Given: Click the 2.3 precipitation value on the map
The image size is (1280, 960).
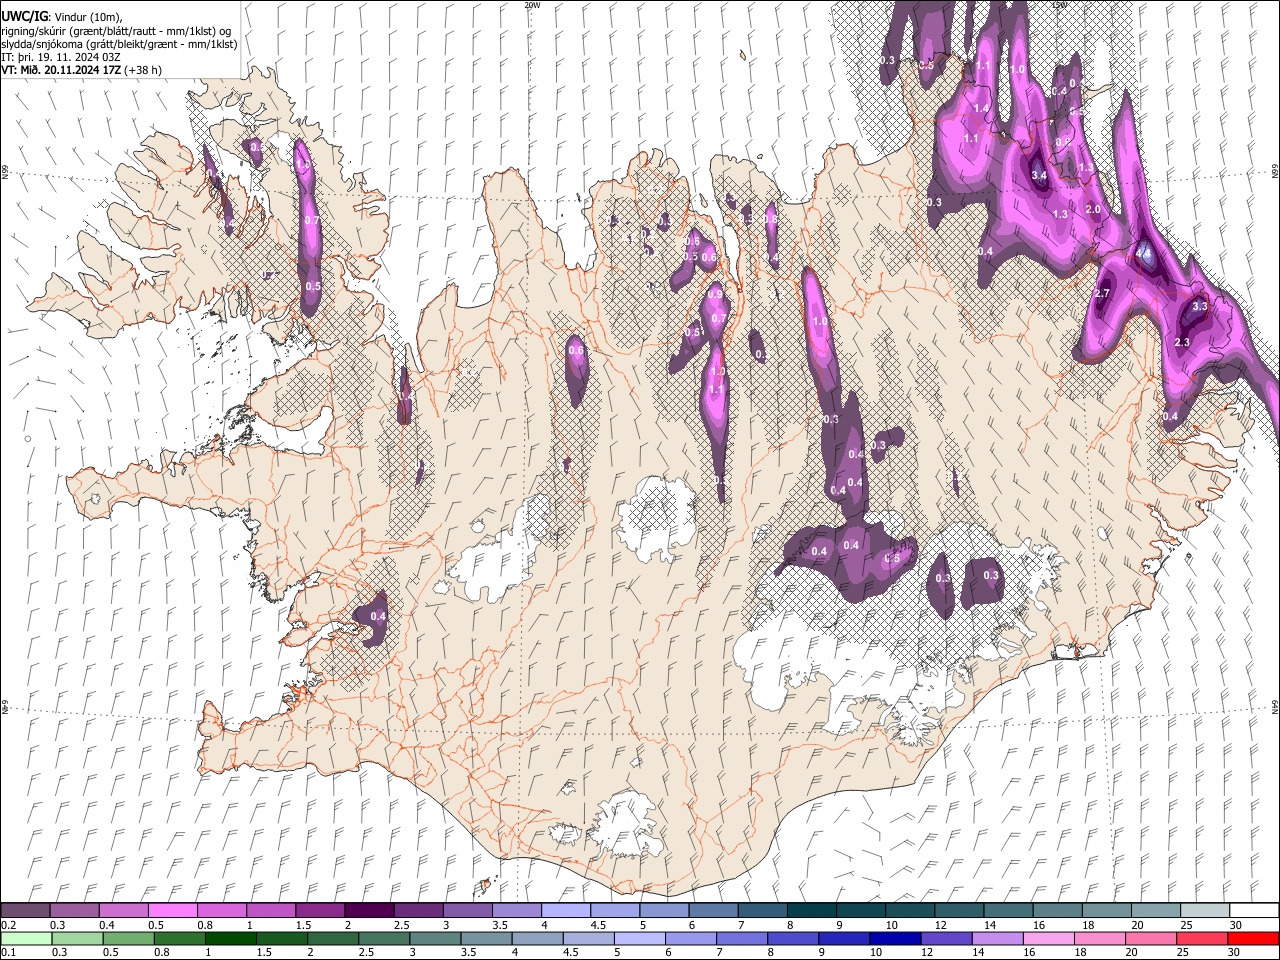Looking at the screenshot, I should click(x=1182, y=342).
